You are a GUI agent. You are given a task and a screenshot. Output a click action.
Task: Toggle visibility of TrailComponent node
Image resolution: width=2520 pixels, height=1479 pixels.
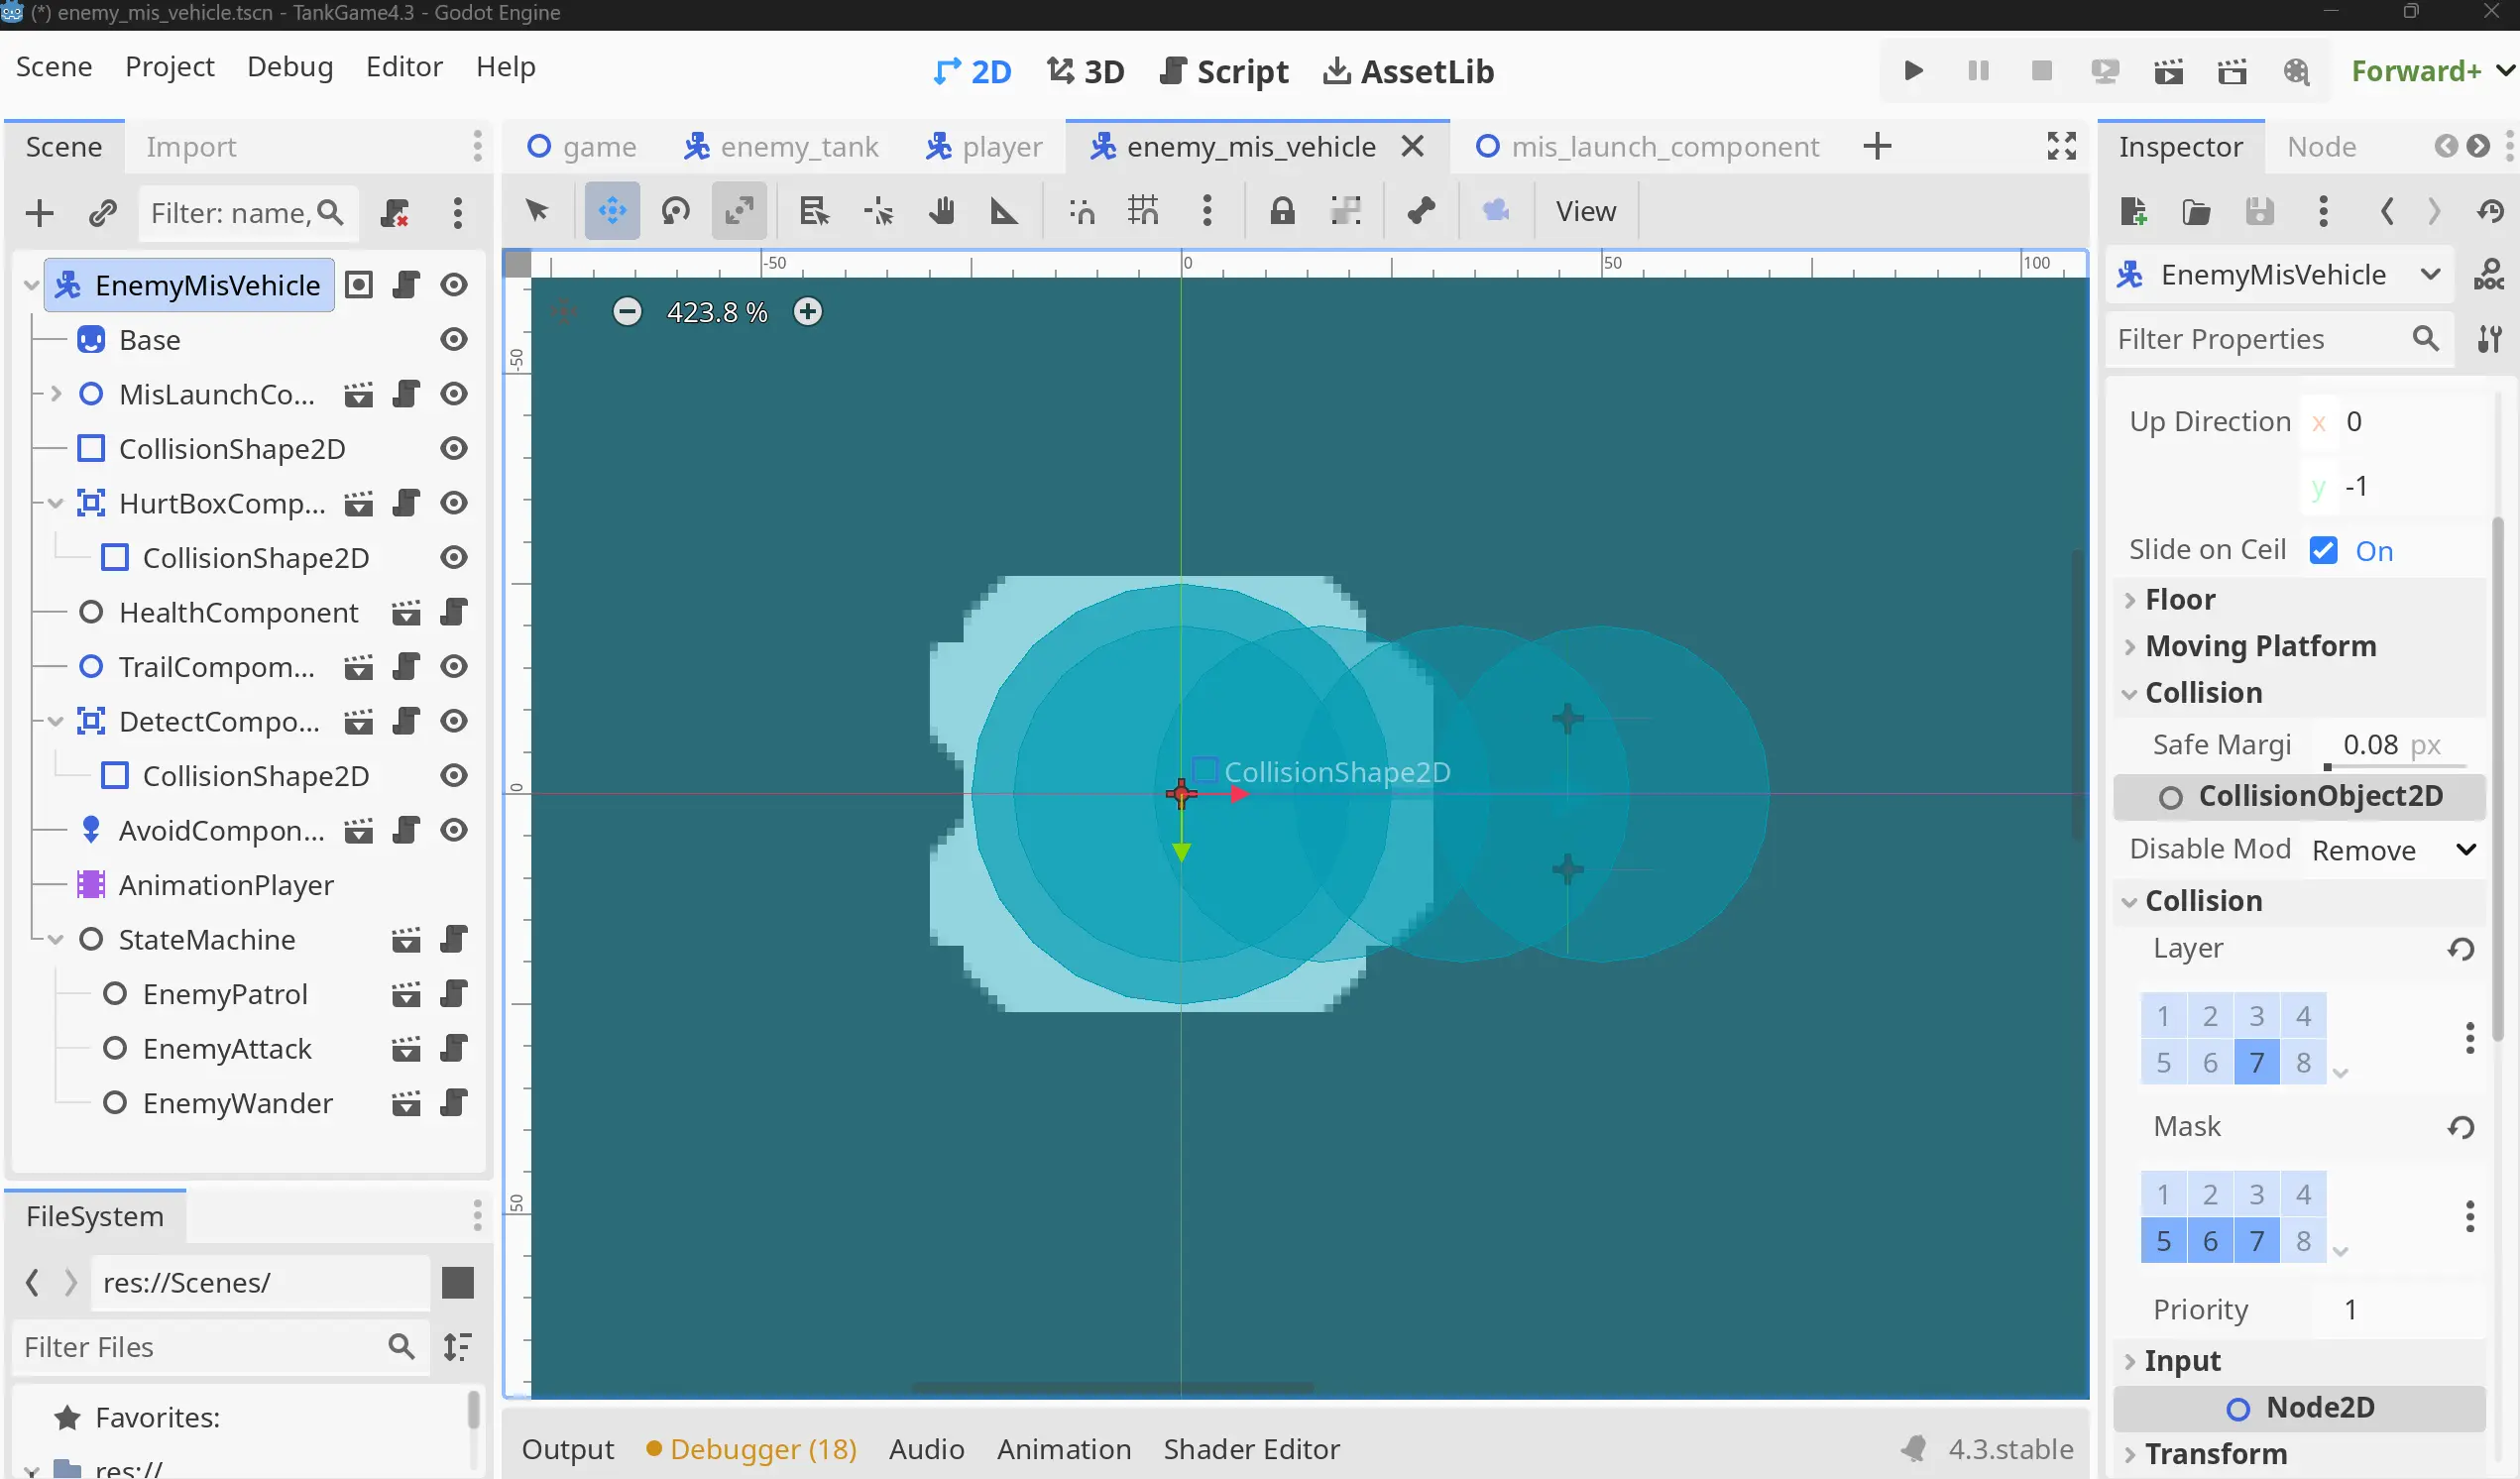point(454,667)
